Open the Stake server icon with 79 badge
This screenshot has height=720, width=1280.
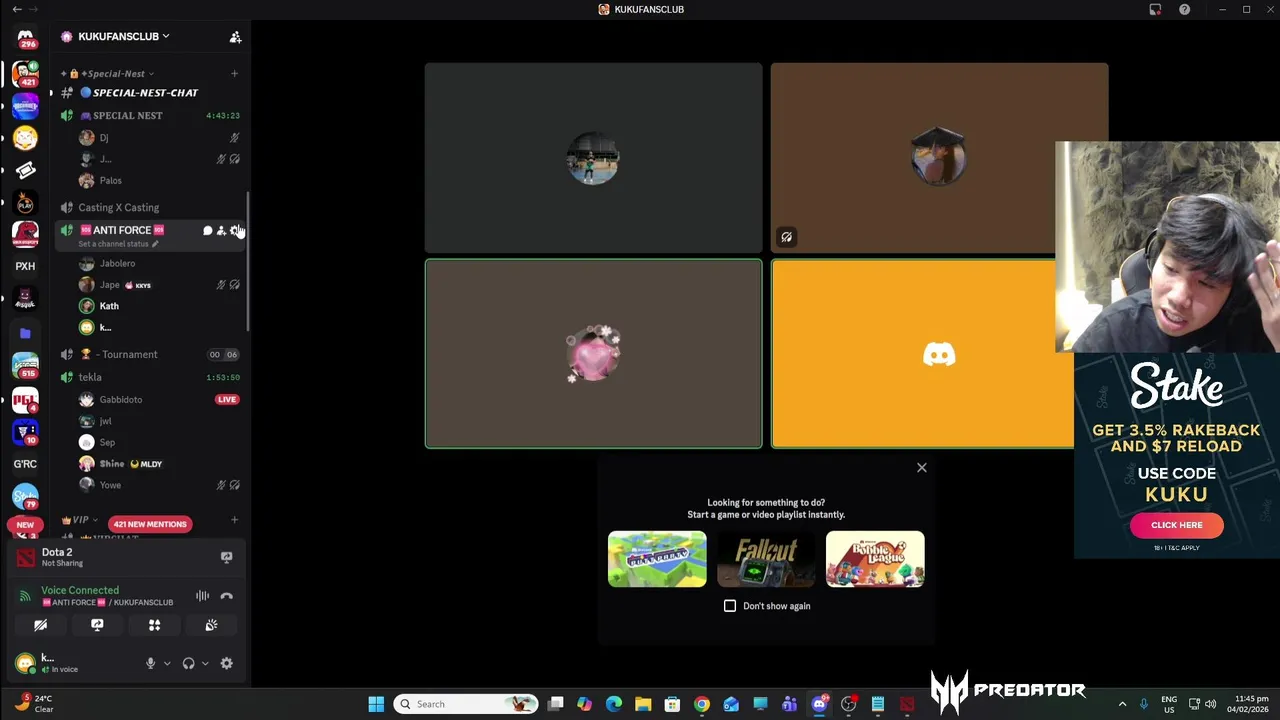tap(25, 497)
